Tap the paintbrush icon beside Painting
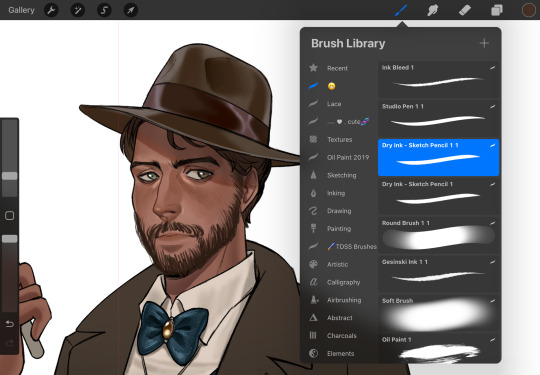 pos(313,229)
